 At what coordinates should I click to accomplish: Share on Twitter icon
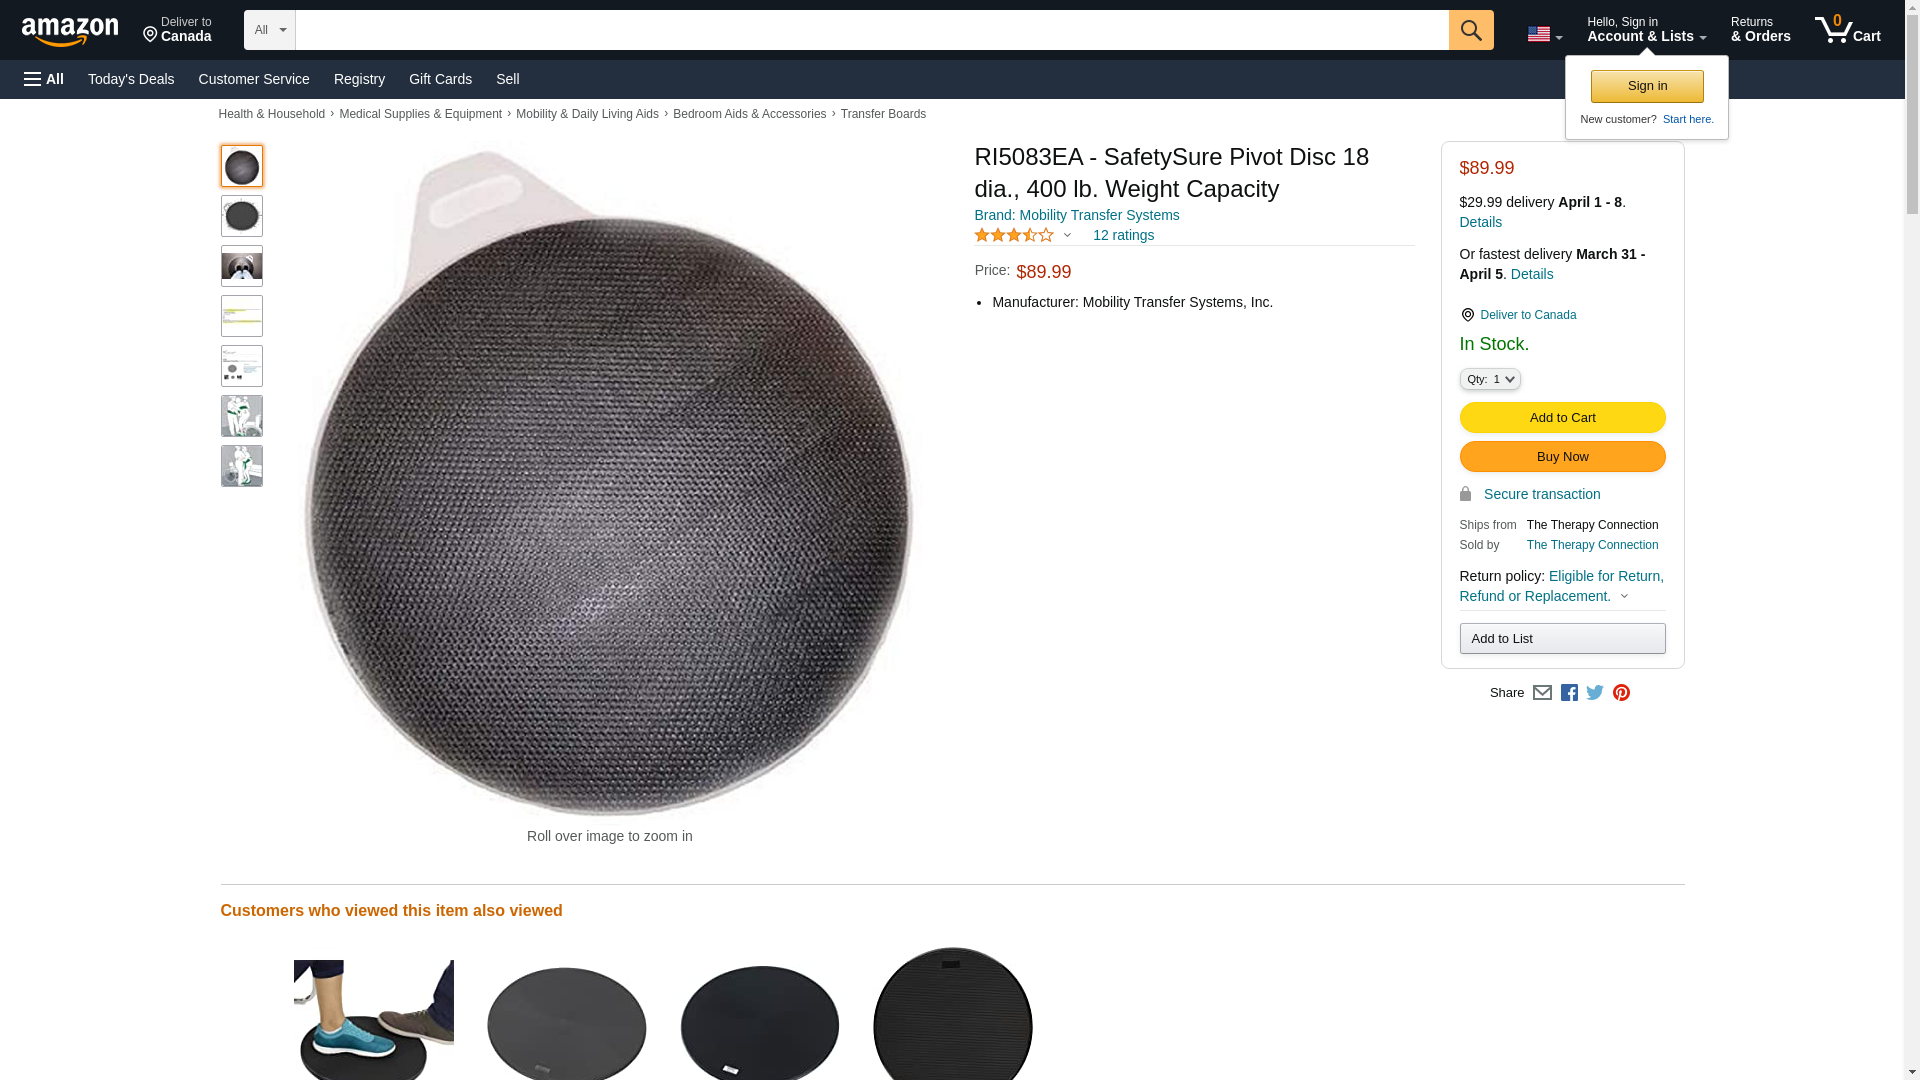(x=1595, y=693)
